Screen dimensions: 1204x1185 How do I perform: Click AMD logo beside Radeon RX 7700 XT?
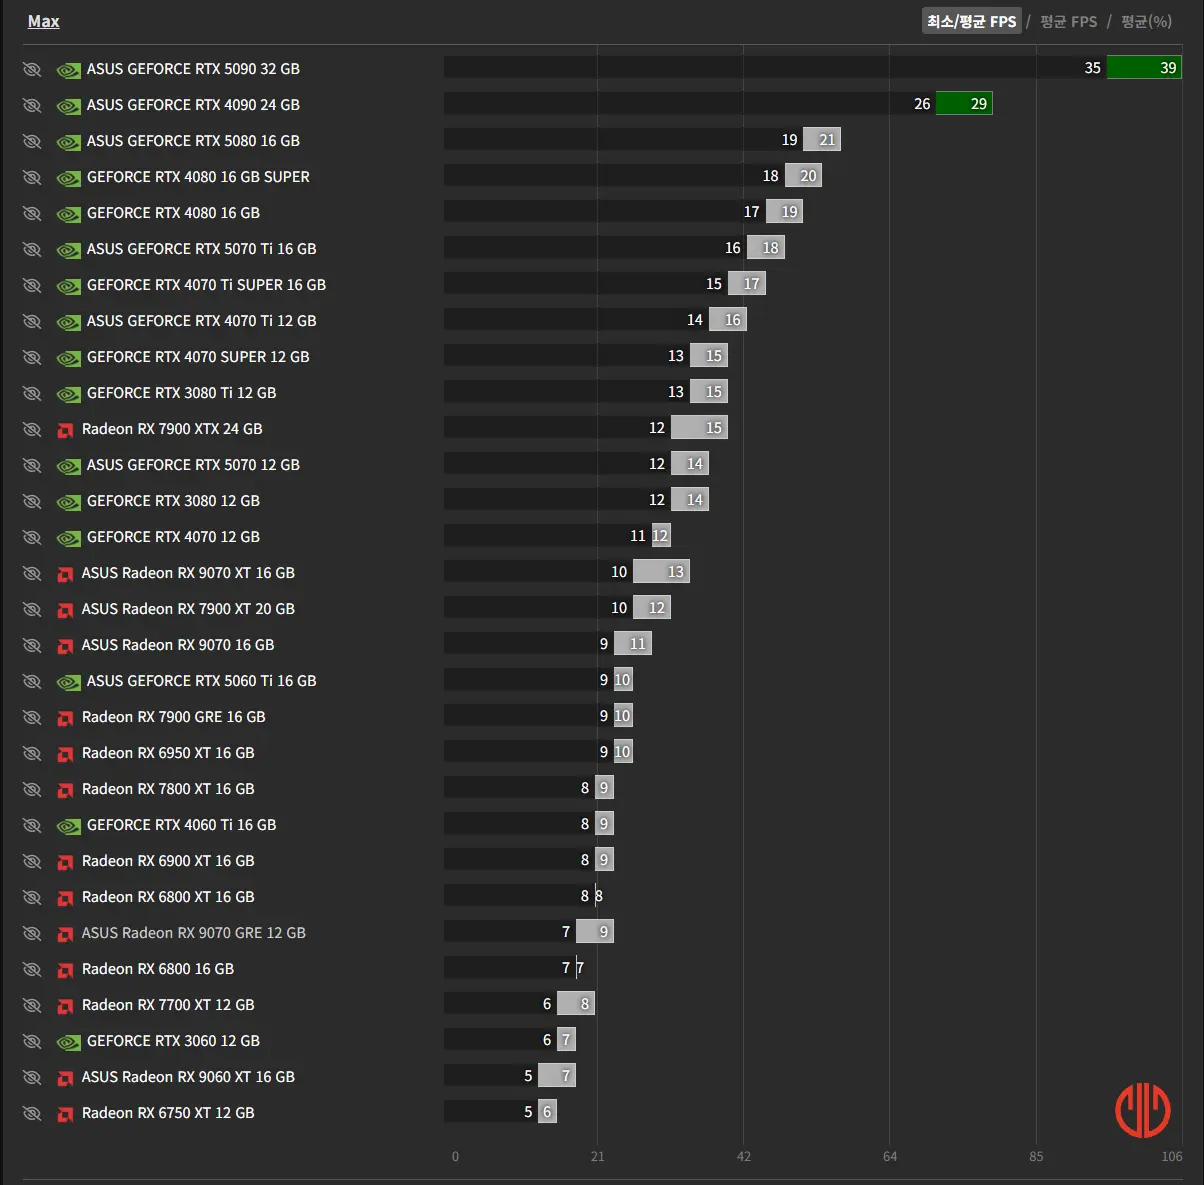coord(65,1006)
